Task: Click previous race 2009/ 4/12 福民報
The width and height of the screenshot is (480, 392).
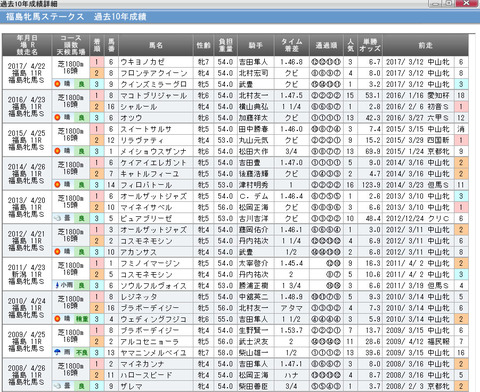Action: pyautogui.click(x=418, y=342)
